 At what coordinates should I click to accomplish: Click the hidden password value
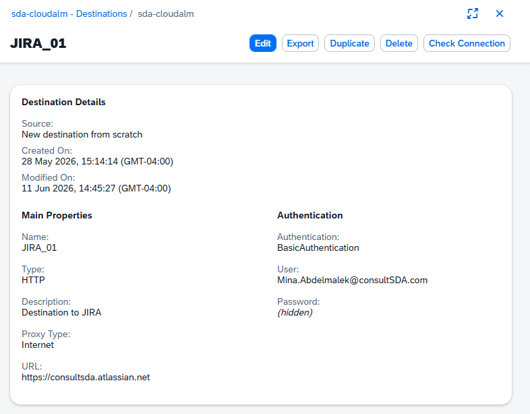[295, 313]
